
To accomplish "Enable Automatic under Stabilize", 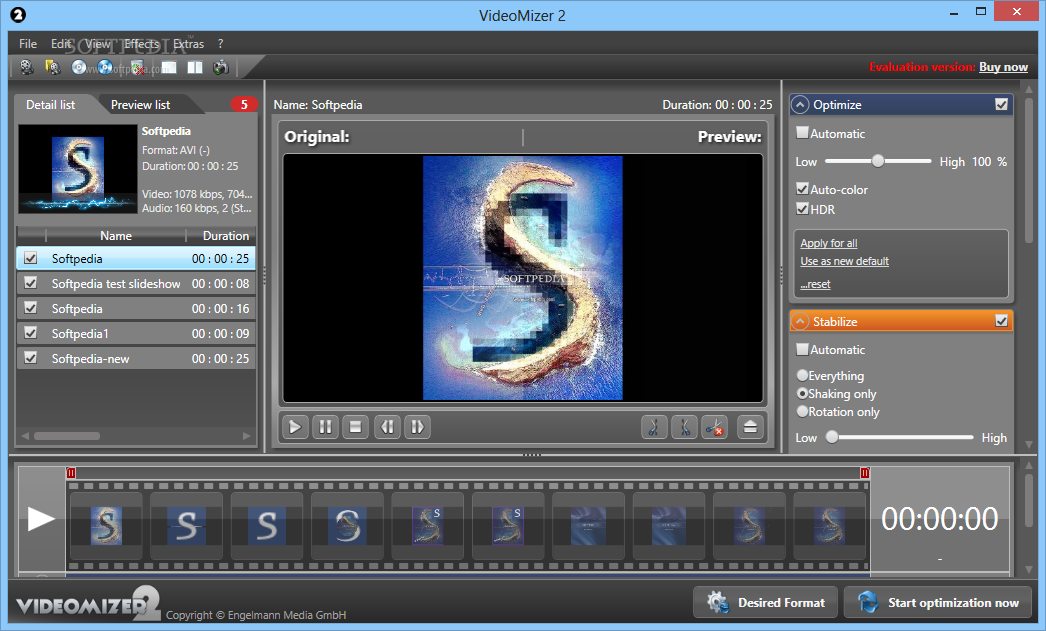I will tap(803, 349).
